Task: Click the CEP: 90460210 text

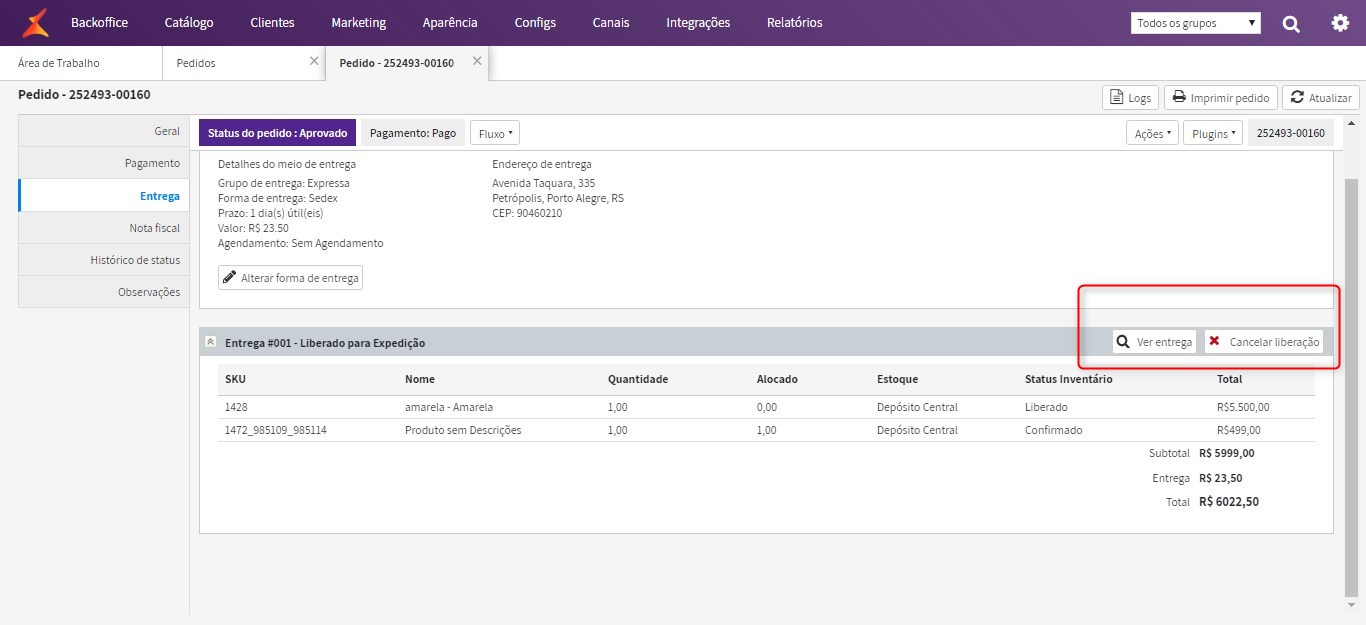Action: (527, 213)
